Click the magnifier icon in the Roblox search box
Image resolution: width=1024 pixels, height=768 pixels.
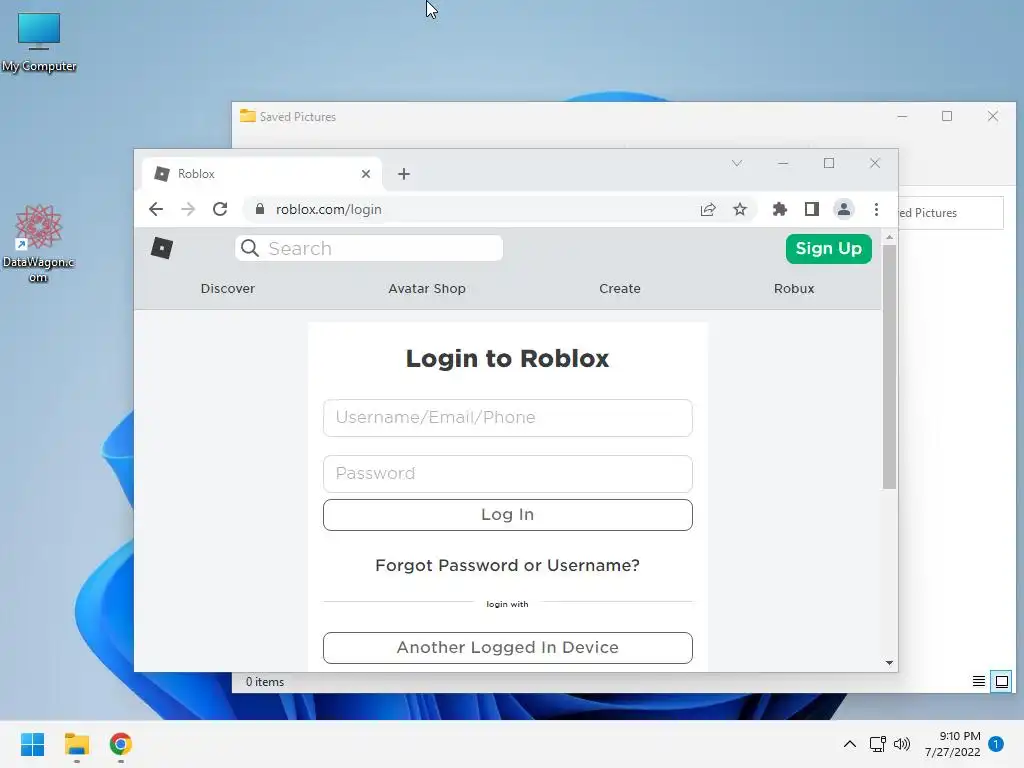tap(250, 248)
